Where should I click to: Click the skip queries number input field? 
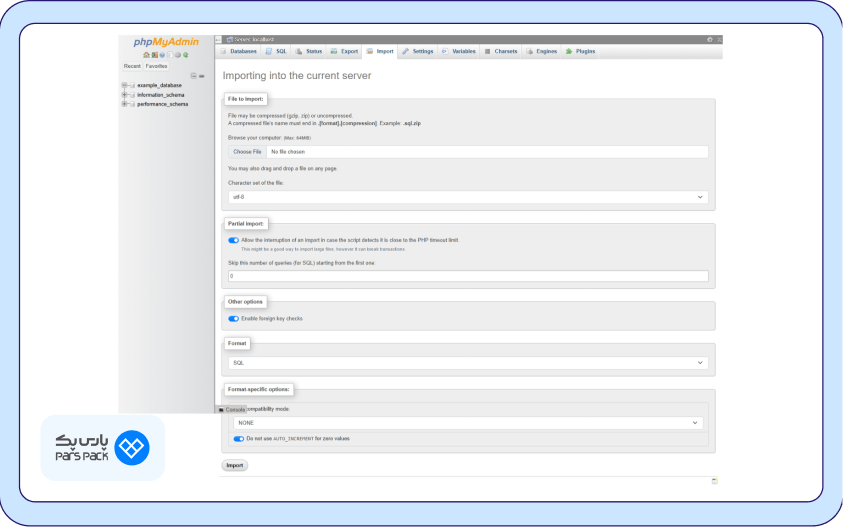point(468,276)
